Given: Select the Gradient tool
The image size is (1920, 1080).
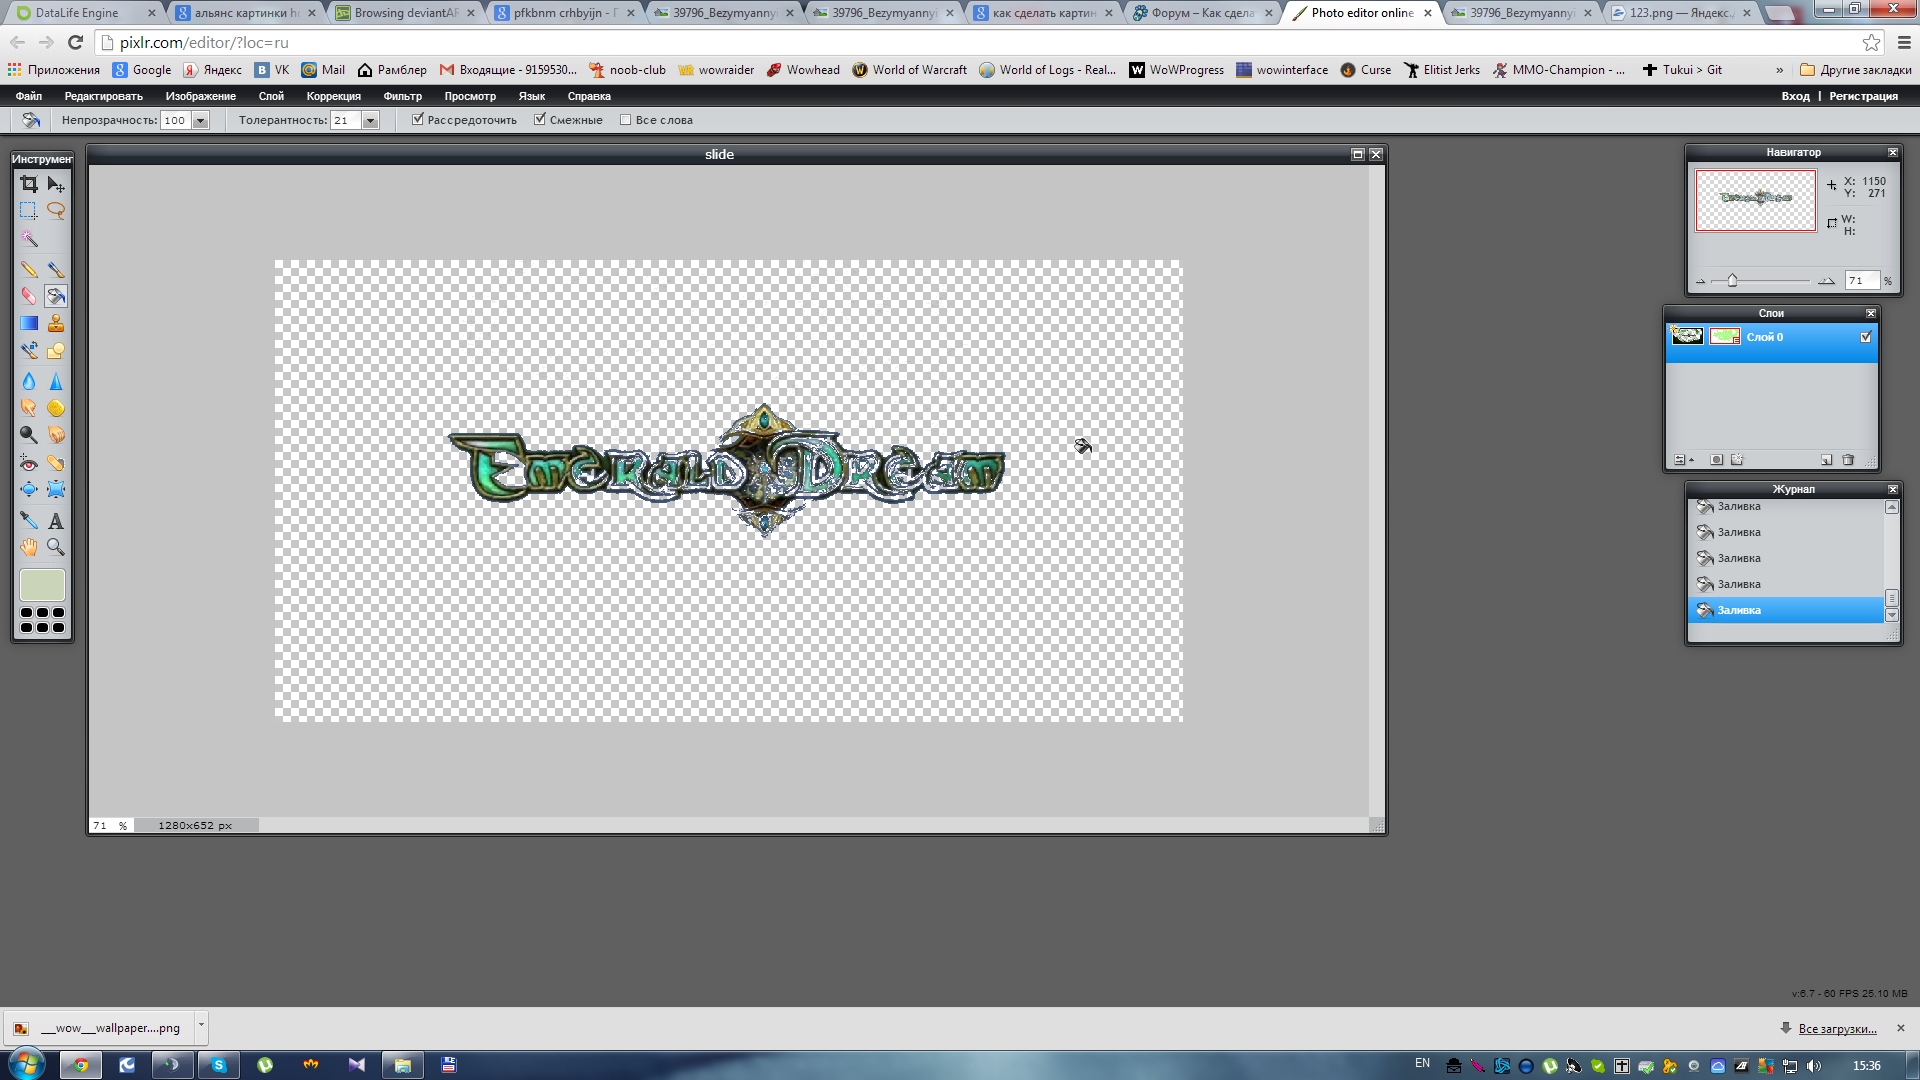Looking at the screenshot, I should tap(29, 323).
